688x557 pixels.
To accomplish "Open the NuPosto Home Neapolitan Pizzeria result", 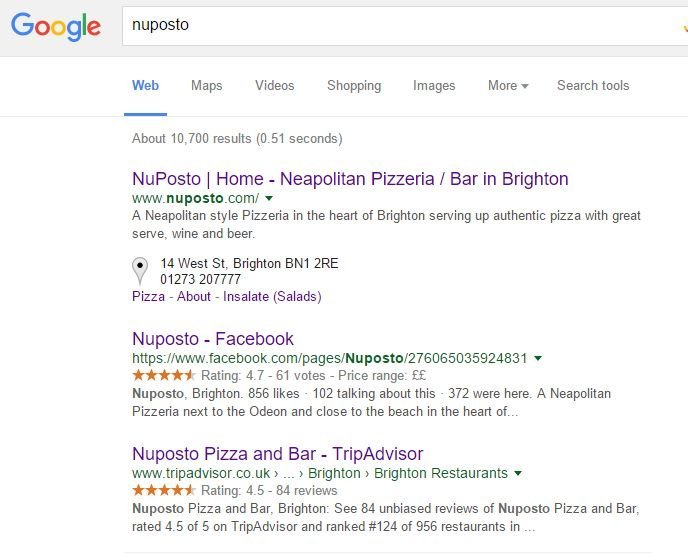I will 350,179.
